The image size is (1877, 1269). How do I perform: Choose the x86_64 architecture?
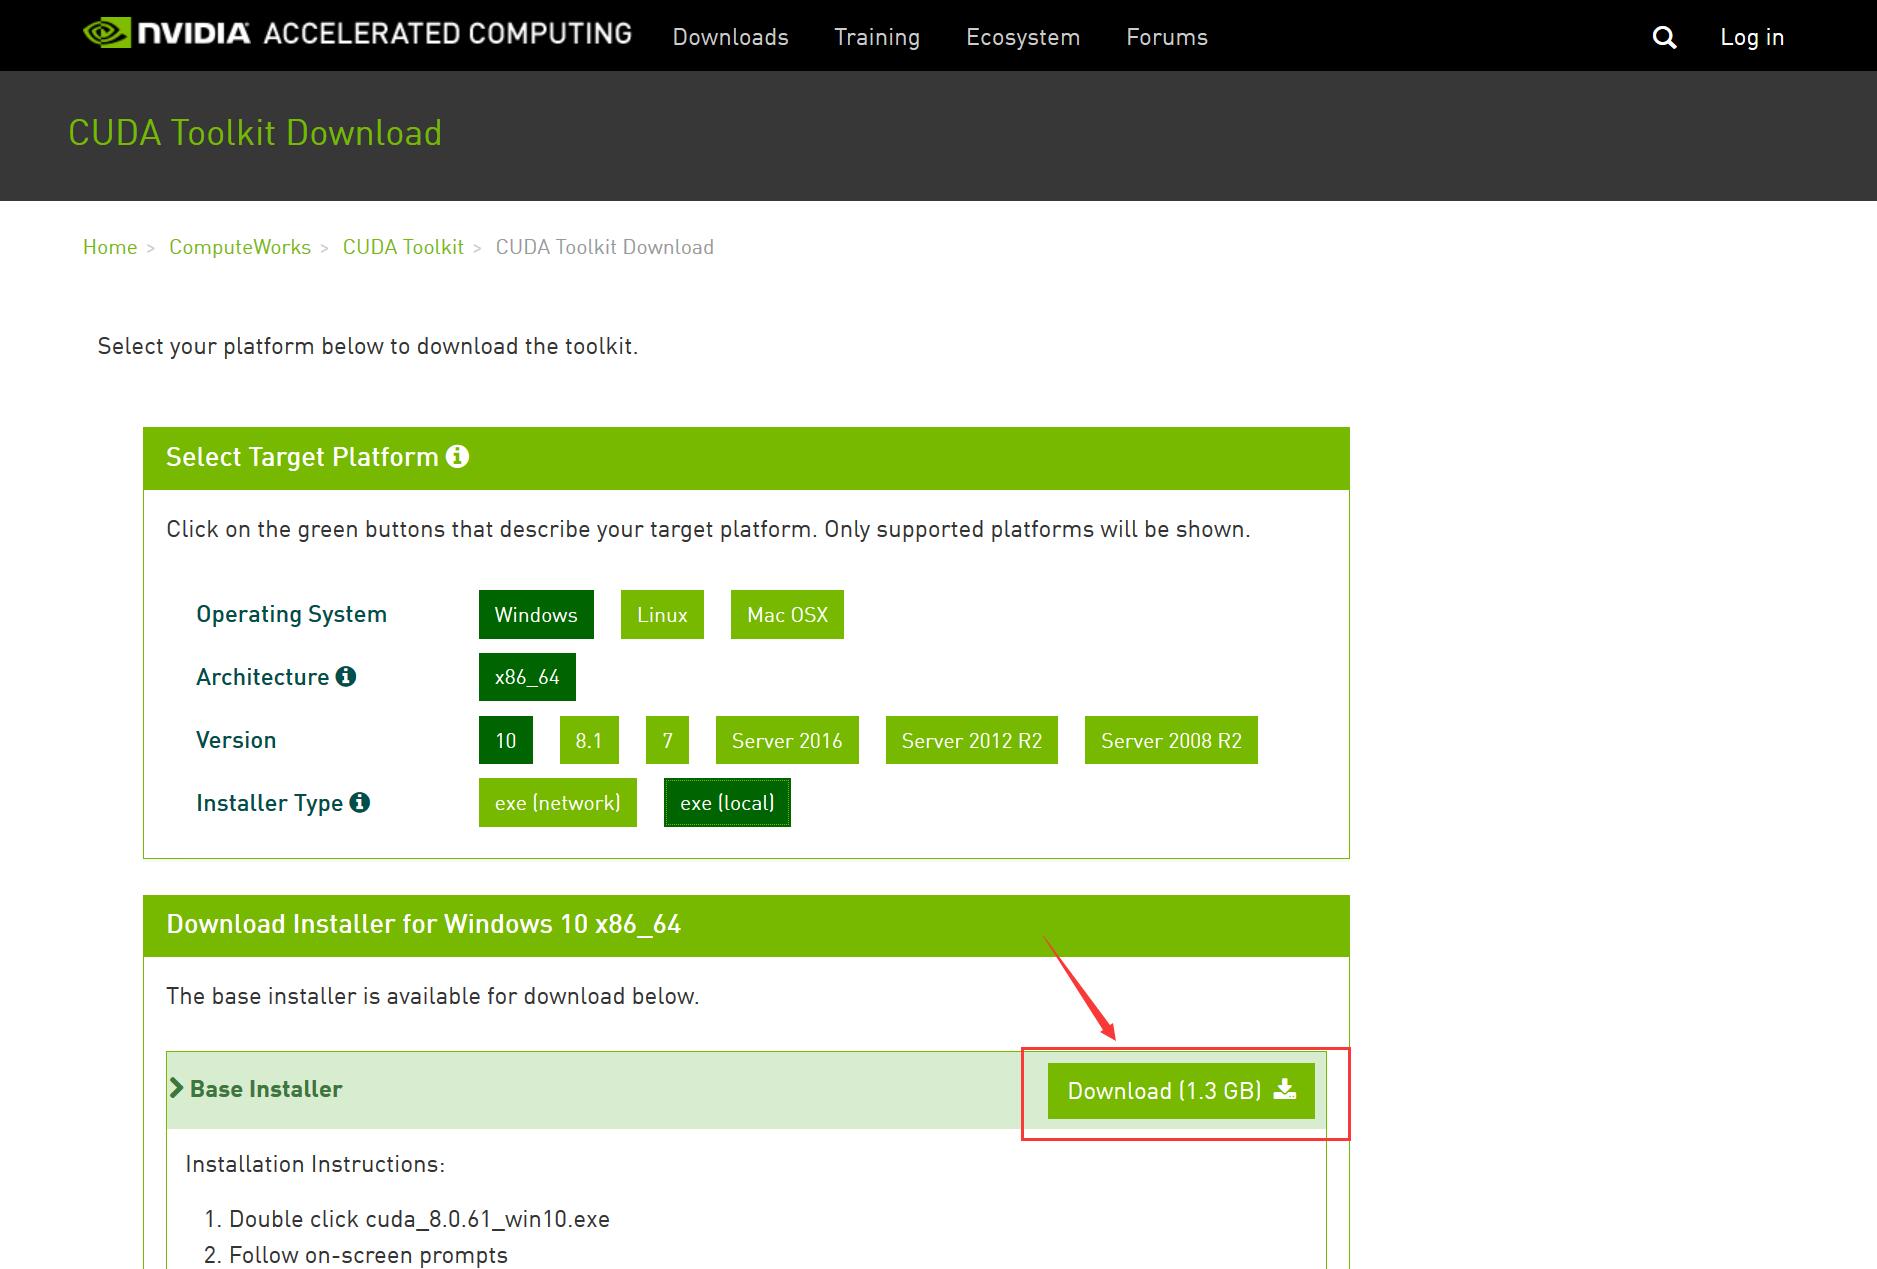(x=527, y=677)
